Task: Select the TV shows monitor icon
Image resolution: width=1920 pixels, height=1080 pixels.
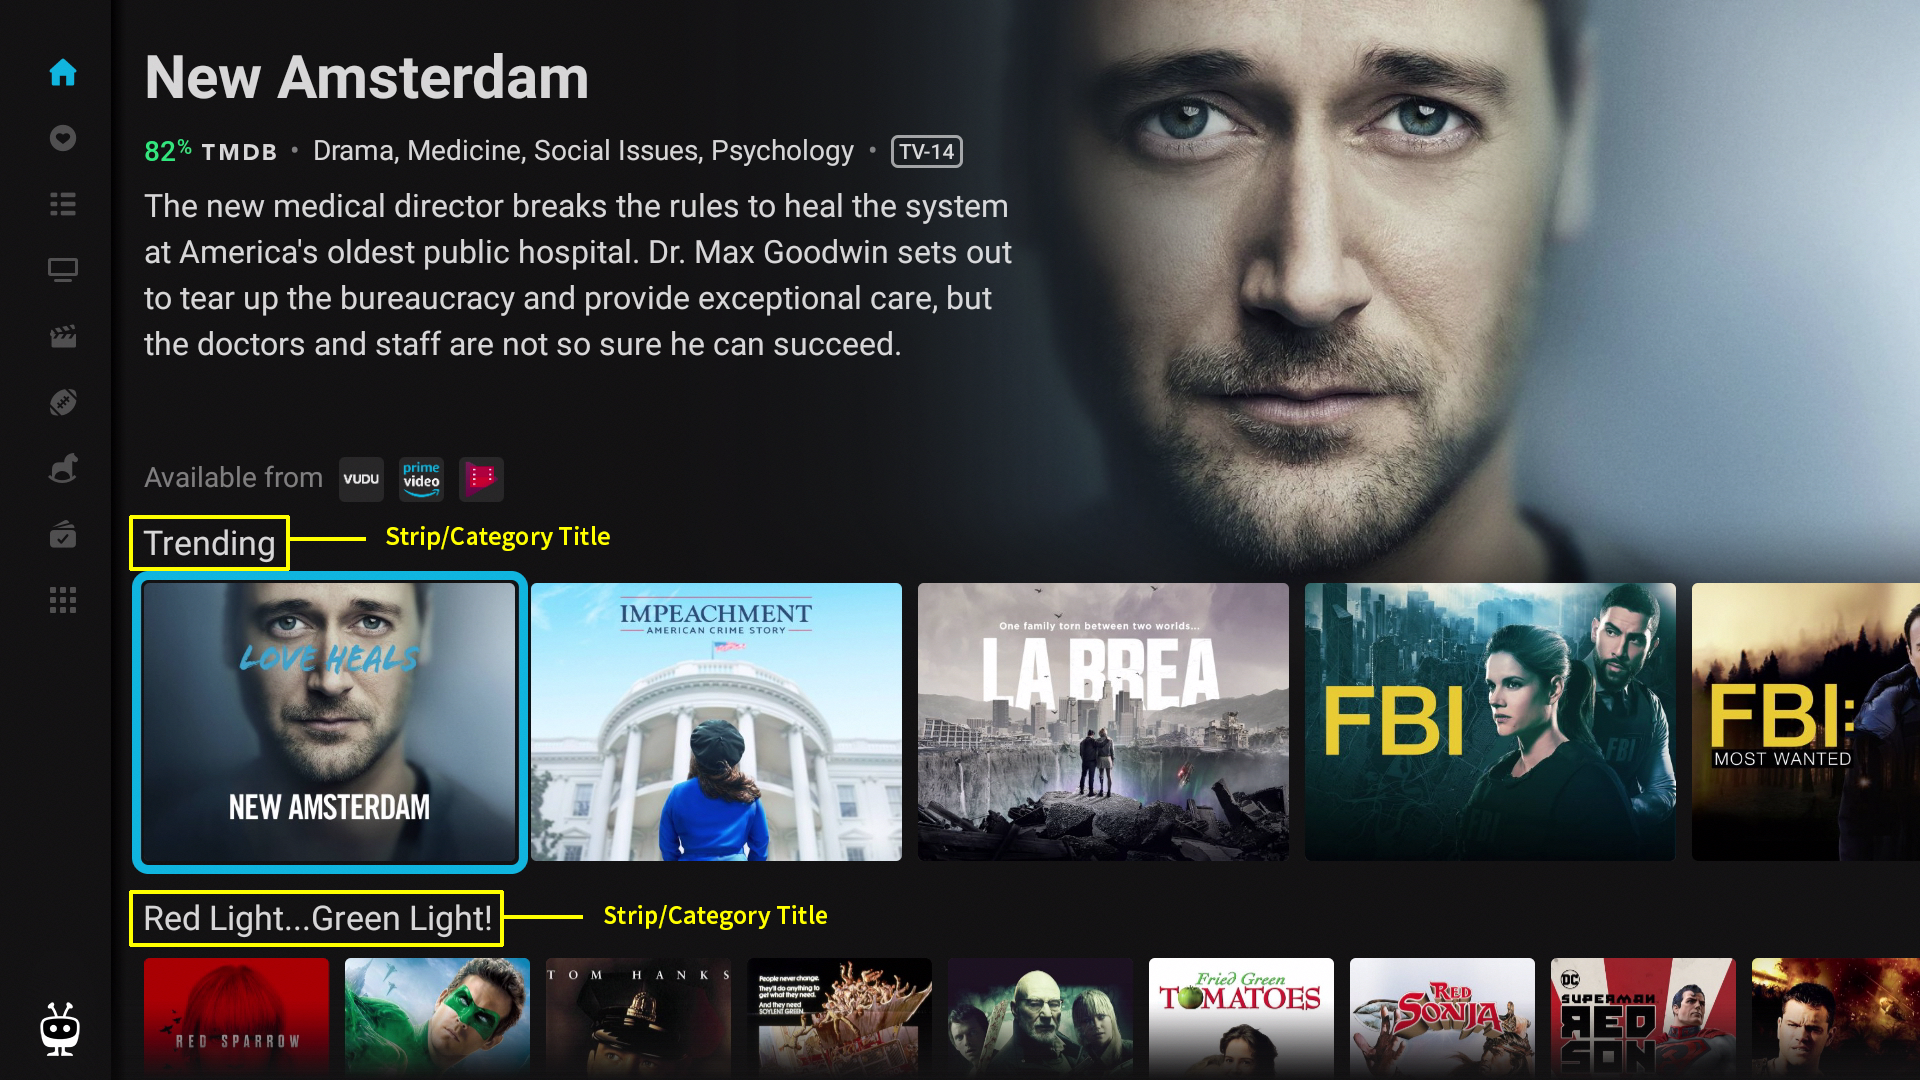Action: coord(63,270)
